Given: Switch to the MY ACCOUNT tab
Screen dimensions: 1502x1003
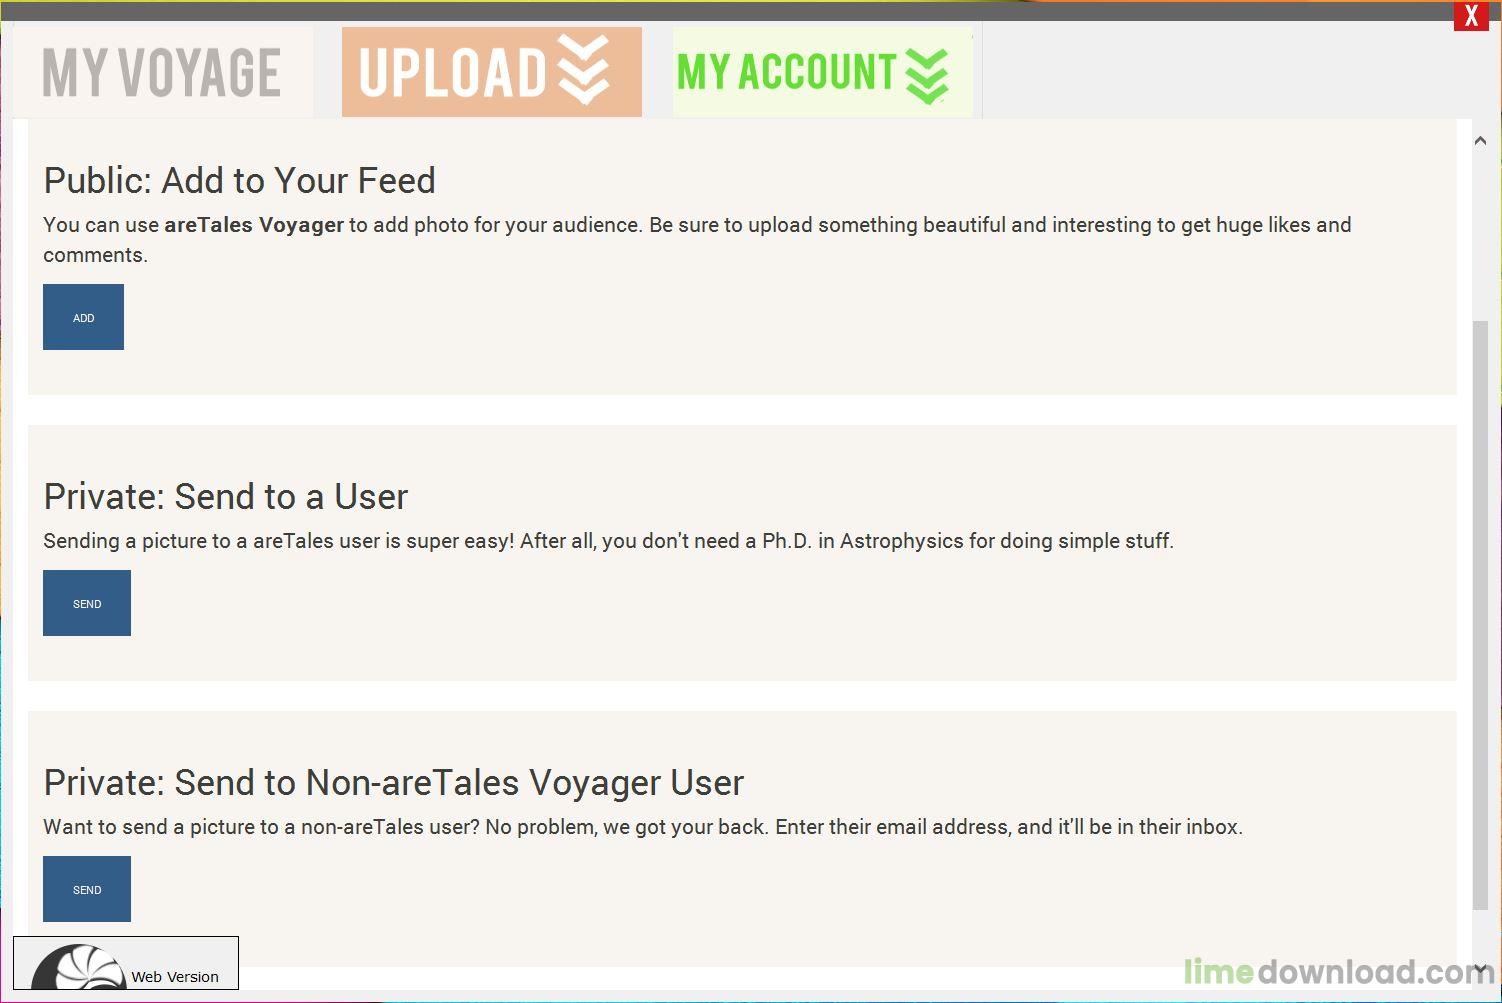Looking at the screenshot, I should (822, 72).
